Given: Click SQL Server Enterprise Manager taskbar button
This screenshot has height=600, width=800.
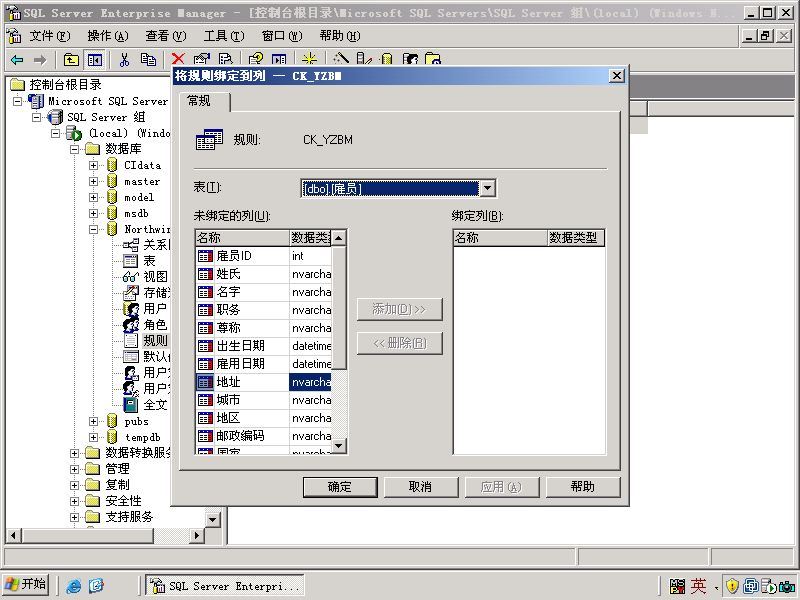Looking at the screenshot, I should pos(226,585).
